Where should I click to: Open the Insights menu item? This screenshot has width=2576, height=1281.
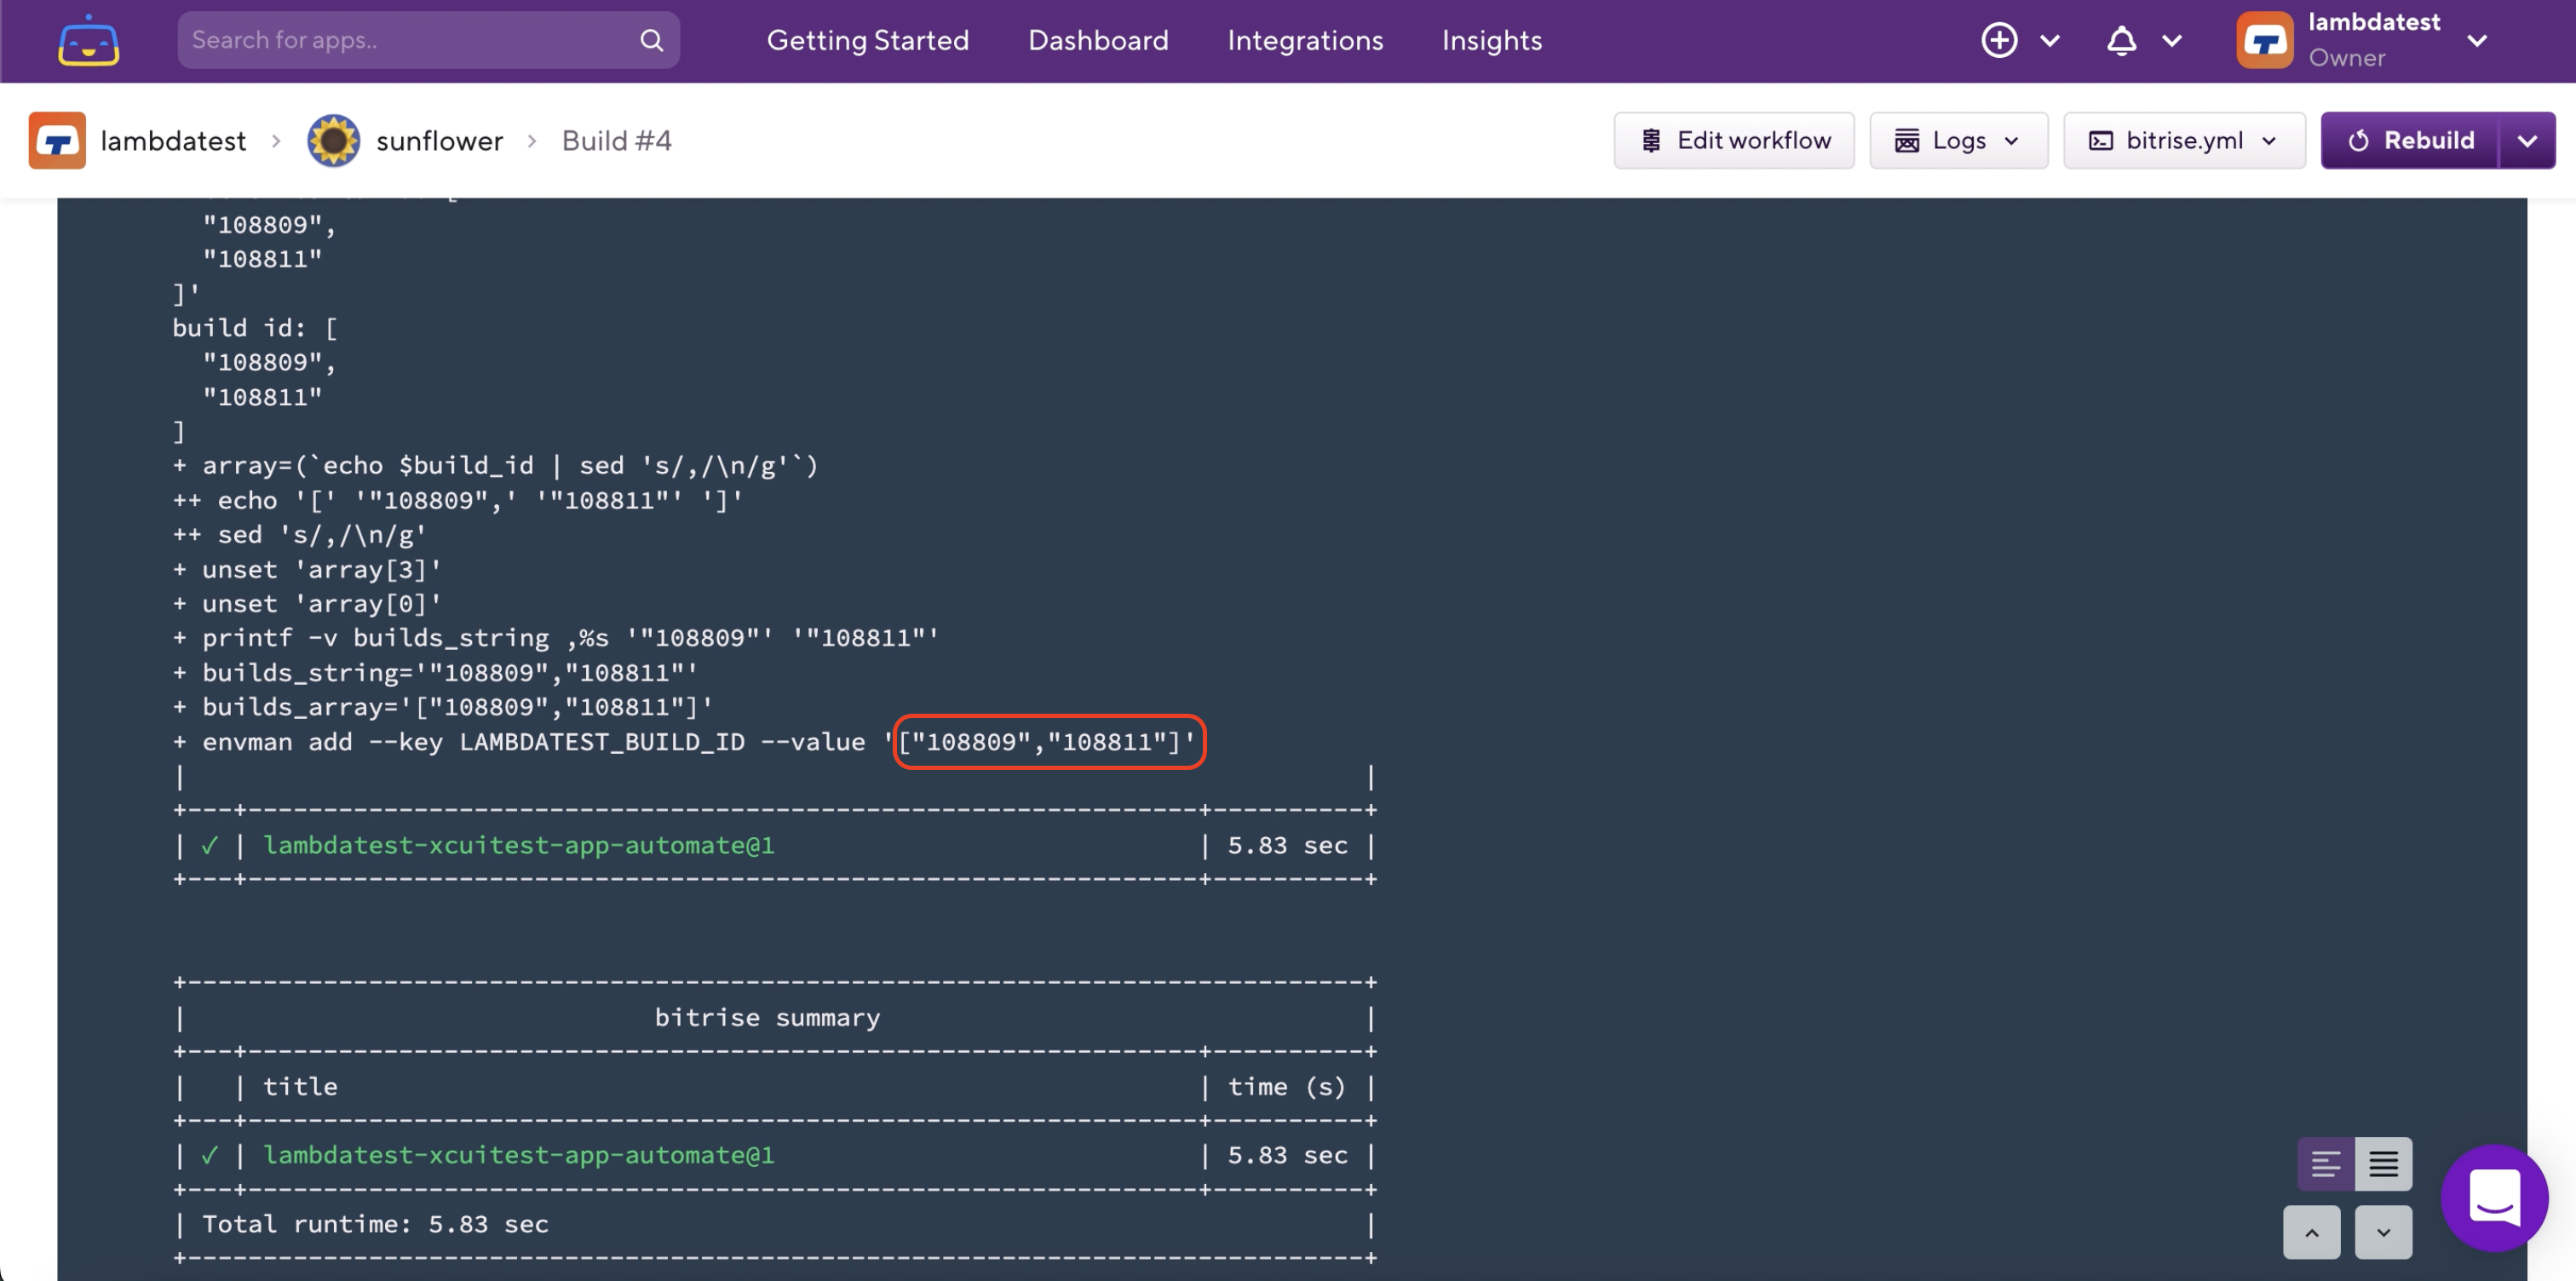(1491, 40)
